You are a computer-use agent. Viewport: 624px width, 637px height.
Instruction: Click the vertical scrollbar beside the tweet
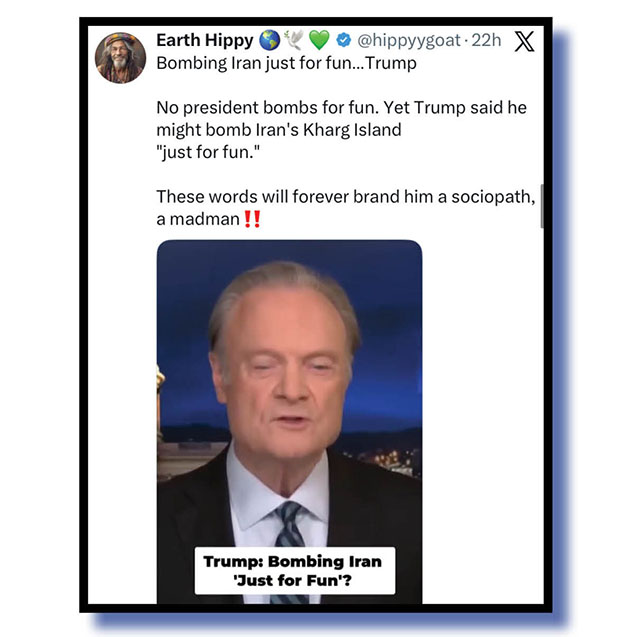[542, 206]
